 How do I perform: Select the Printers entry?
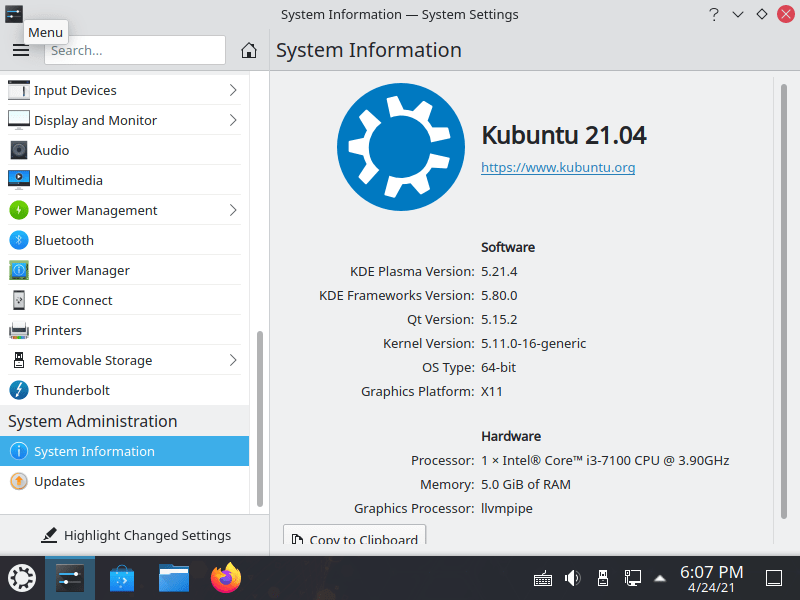(124, 330)
